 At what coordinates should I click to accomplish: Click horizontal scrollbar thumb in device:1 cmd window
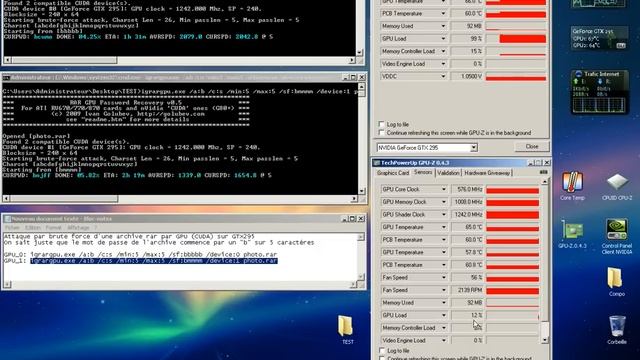point(65,199)
